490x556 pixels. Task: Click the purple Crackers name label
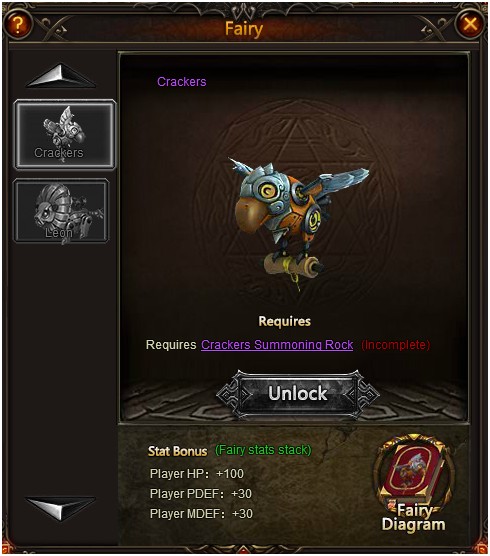(x=182, y=82)
